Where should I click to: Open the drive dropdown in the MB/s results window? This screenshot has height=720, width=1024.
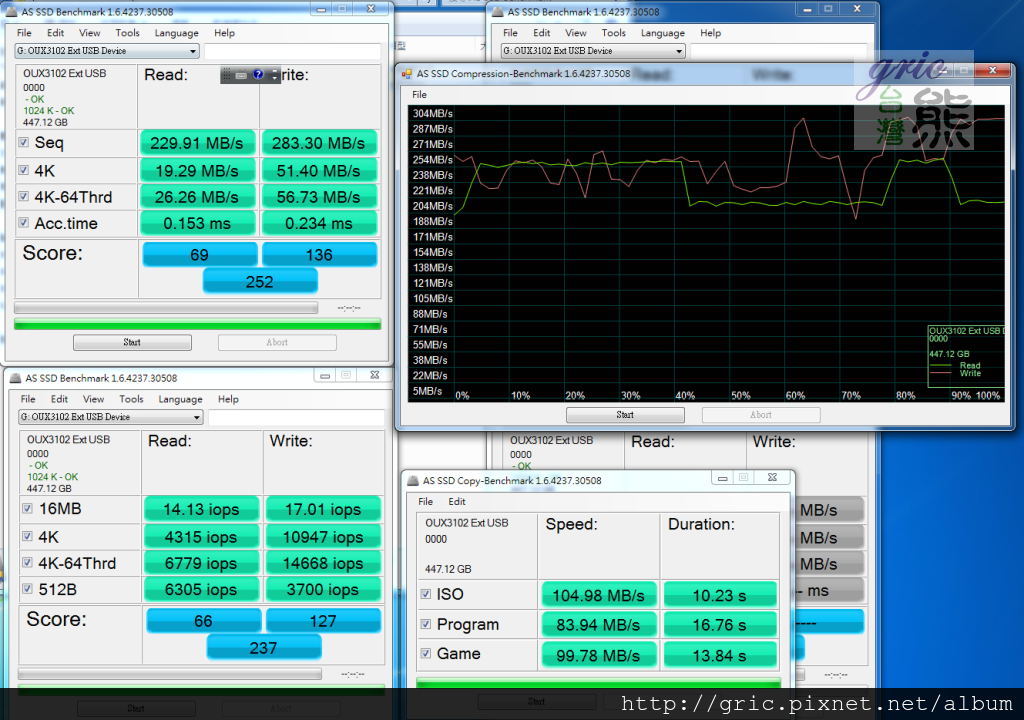(x=106, y=51)
